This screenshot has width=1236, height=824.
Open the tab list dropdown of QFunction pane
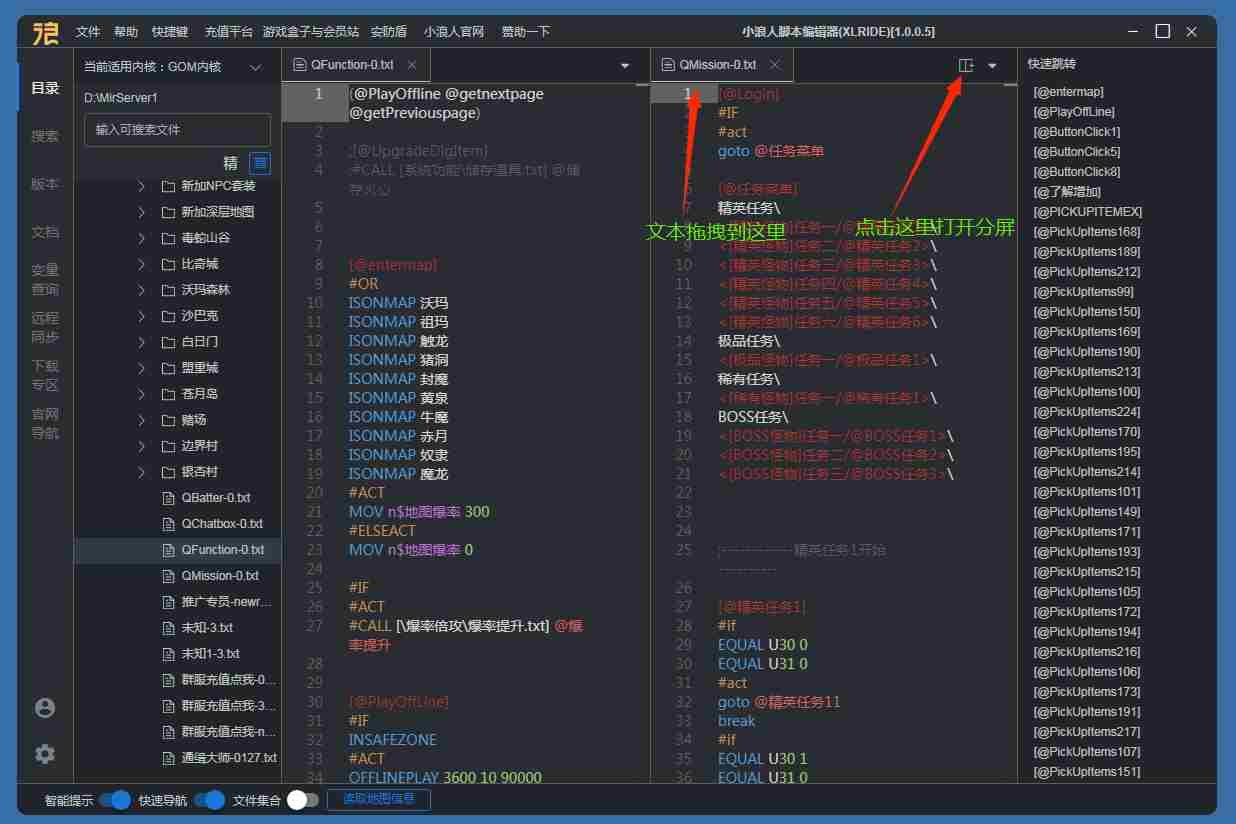[625, 66]
